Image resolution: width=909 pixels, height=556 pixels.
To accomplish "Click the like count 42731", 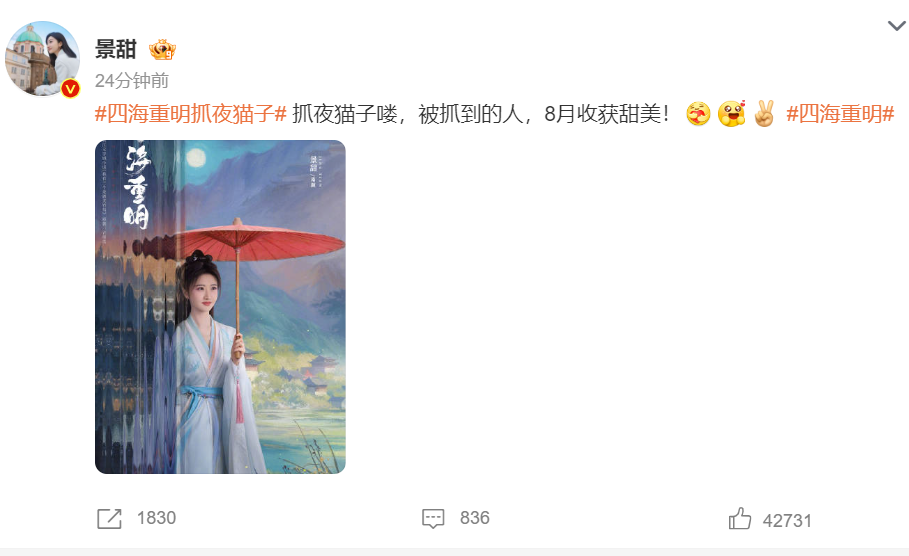I will tap(787, 521).
